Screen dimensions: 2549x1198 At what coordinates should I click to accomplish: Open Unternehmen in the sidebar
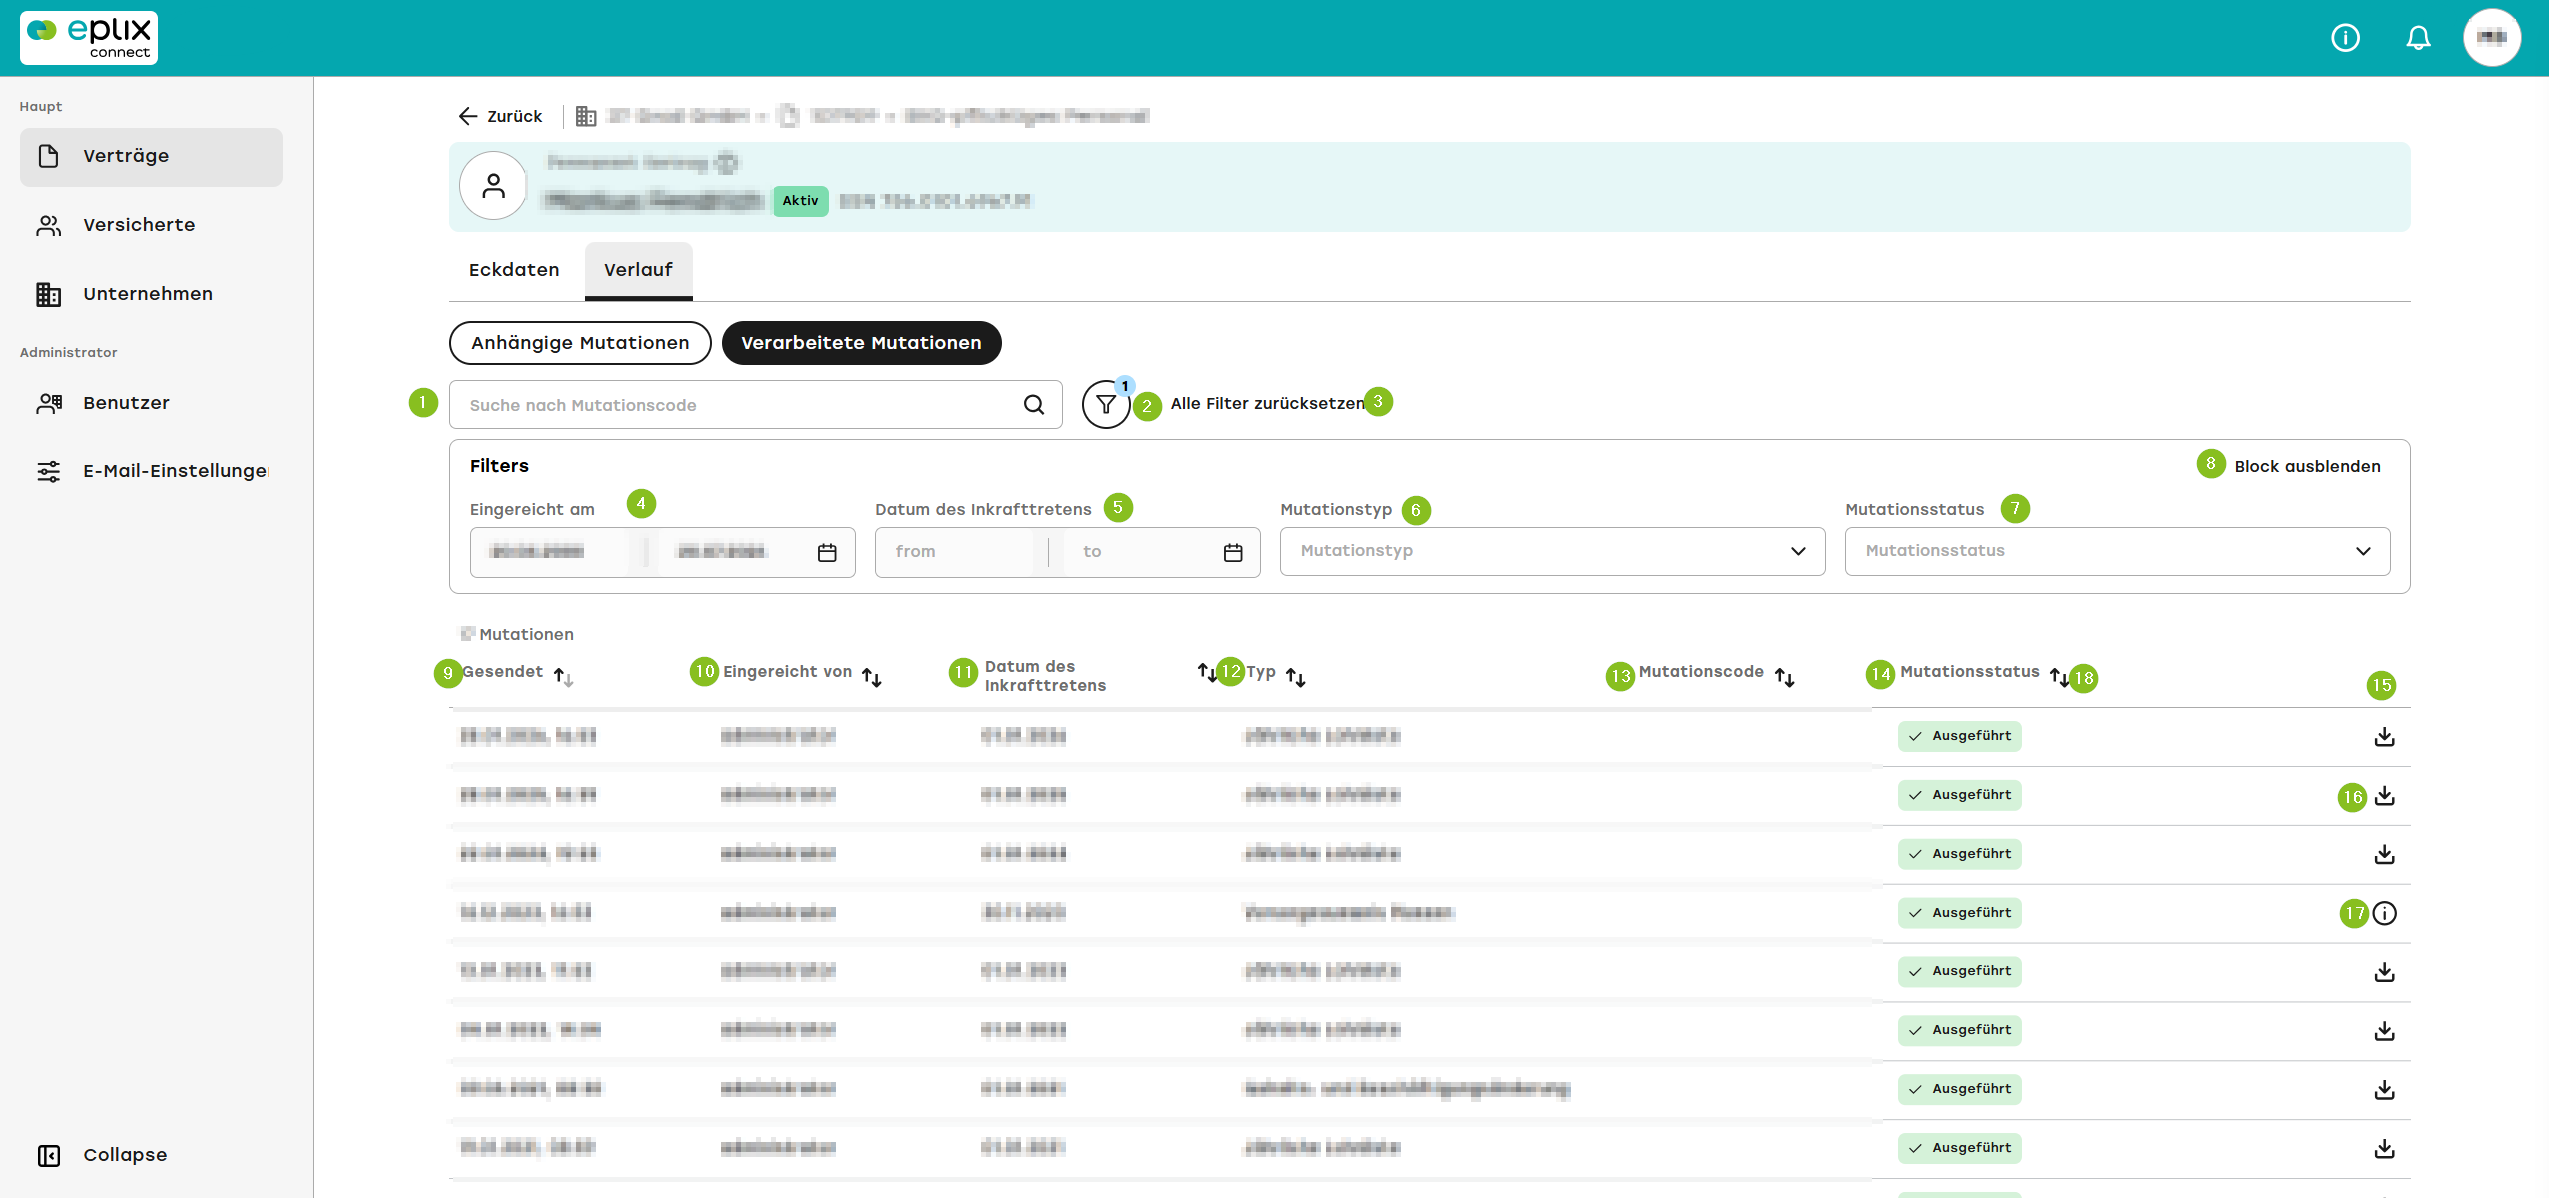coord(151,294)
